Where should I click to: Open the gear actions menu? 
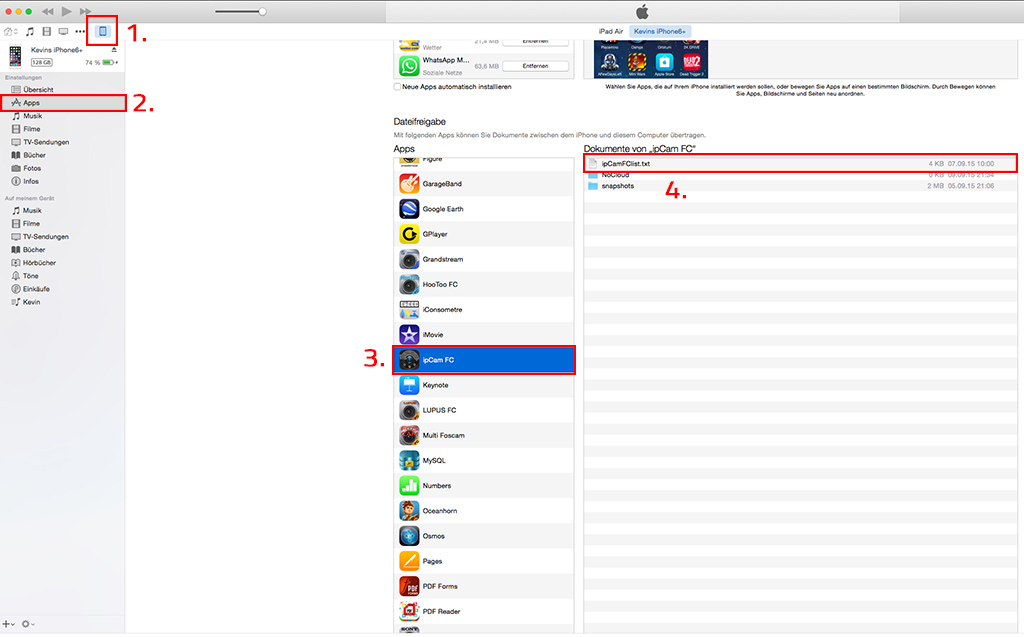(28, 624)
